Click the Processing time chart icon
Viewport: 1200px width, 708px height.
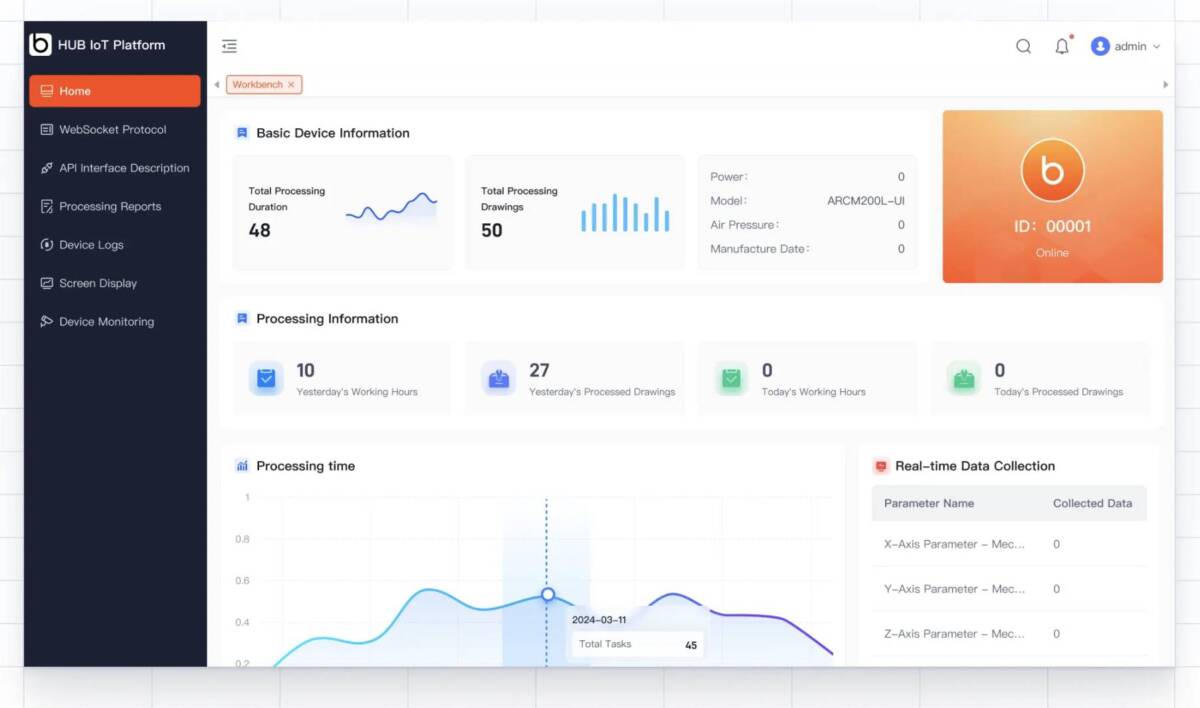click(x=242, y=466)
